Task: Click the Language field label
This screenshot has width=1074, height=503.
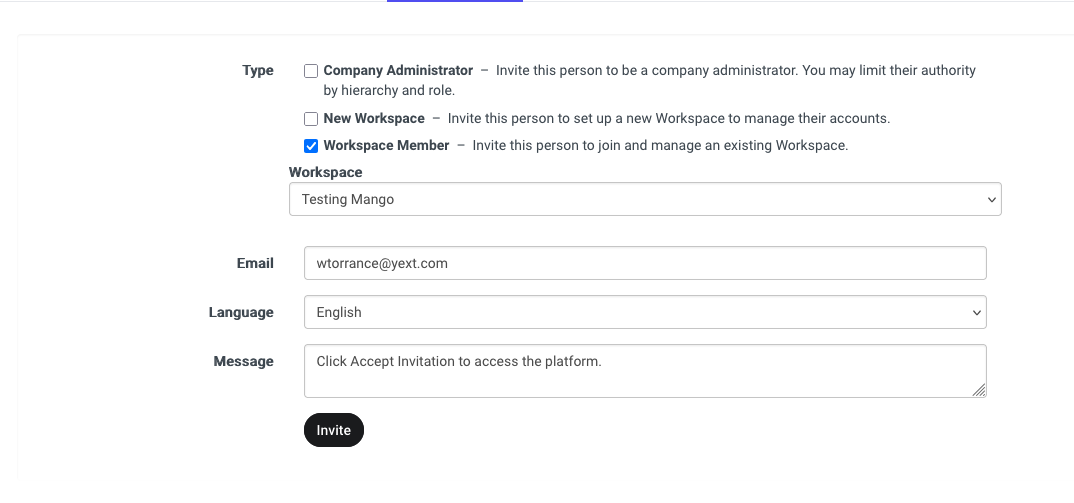Action: pos(241,312)
